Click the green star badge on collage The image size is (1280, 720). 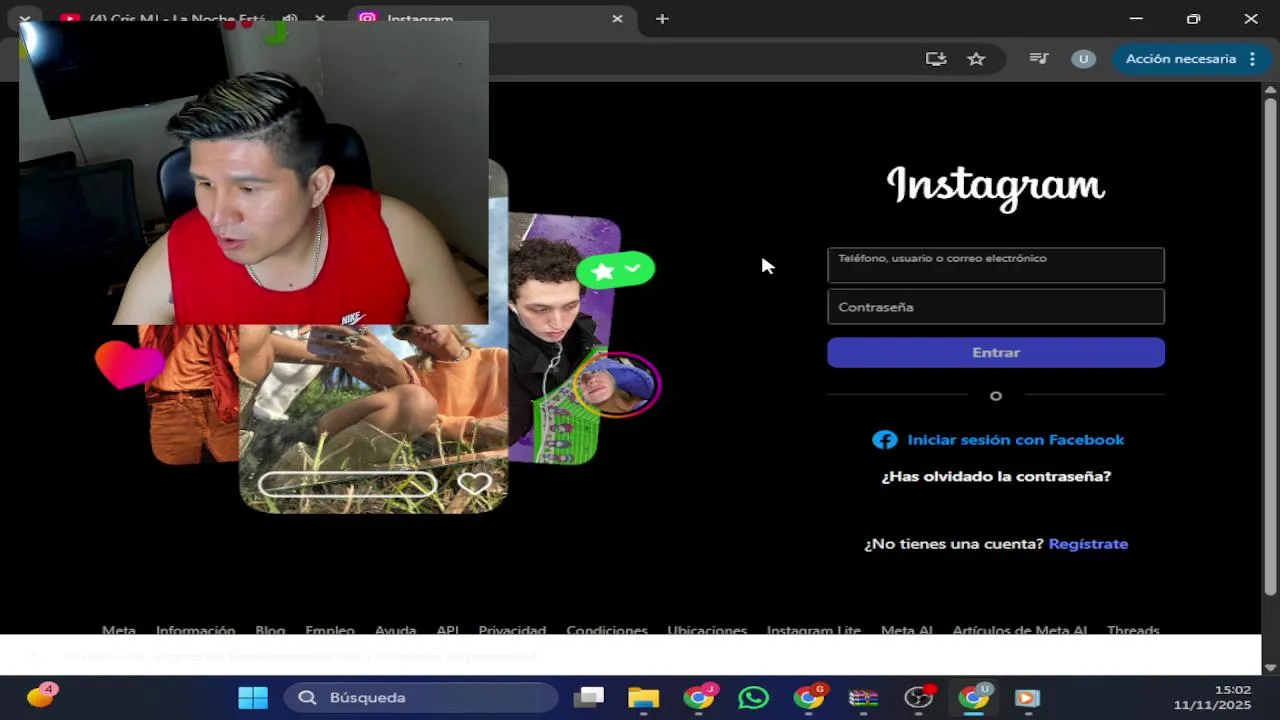[615, 270]
